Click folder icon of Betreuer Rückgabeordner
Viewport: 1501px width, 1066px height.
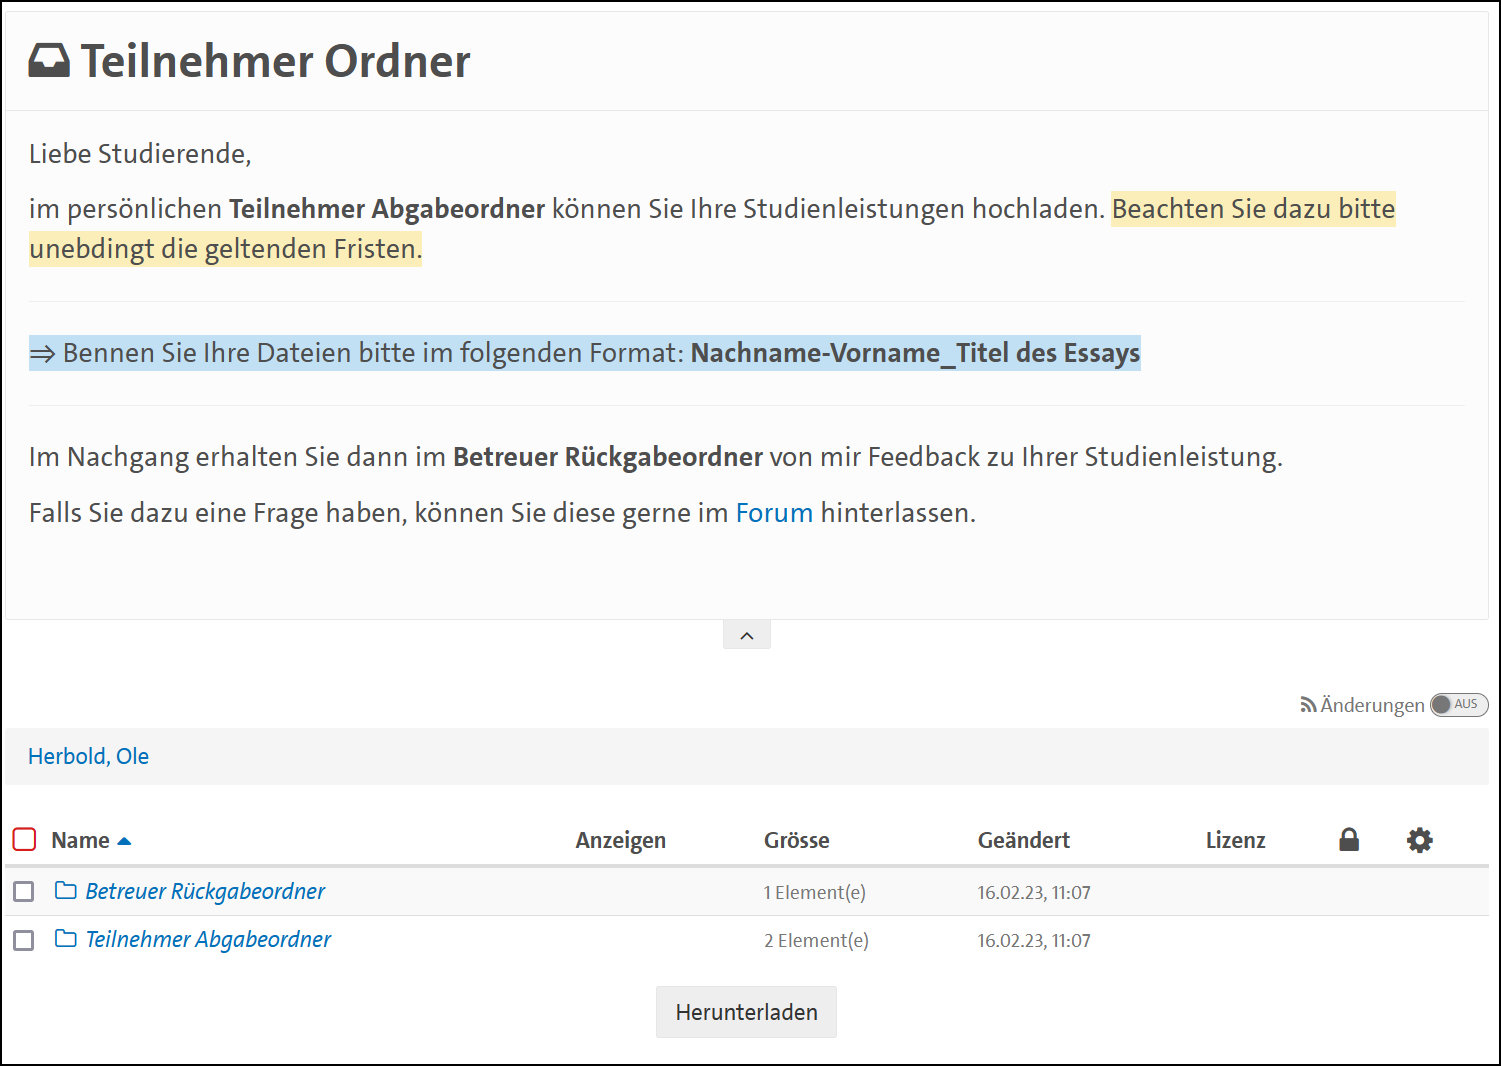[x=66, y=891]
